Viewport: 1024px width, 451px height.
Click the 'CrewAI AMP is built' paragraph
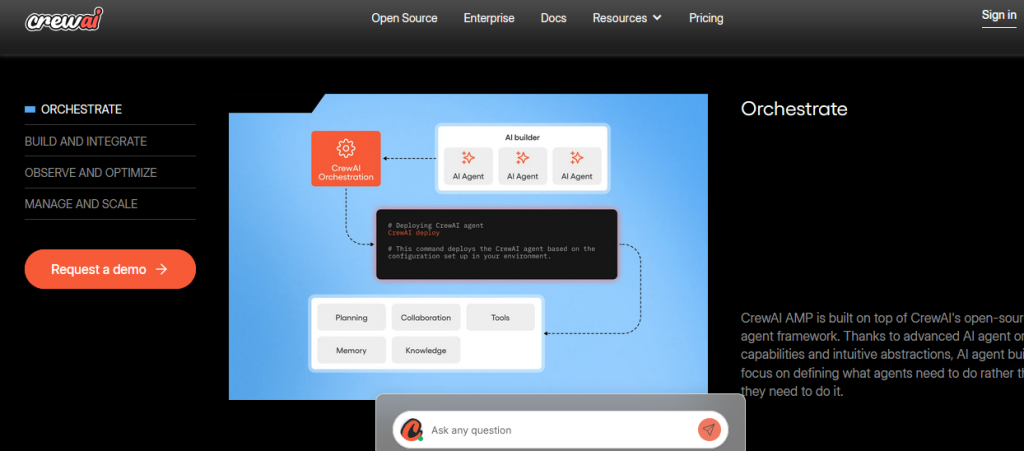click(x=882, y=355)
